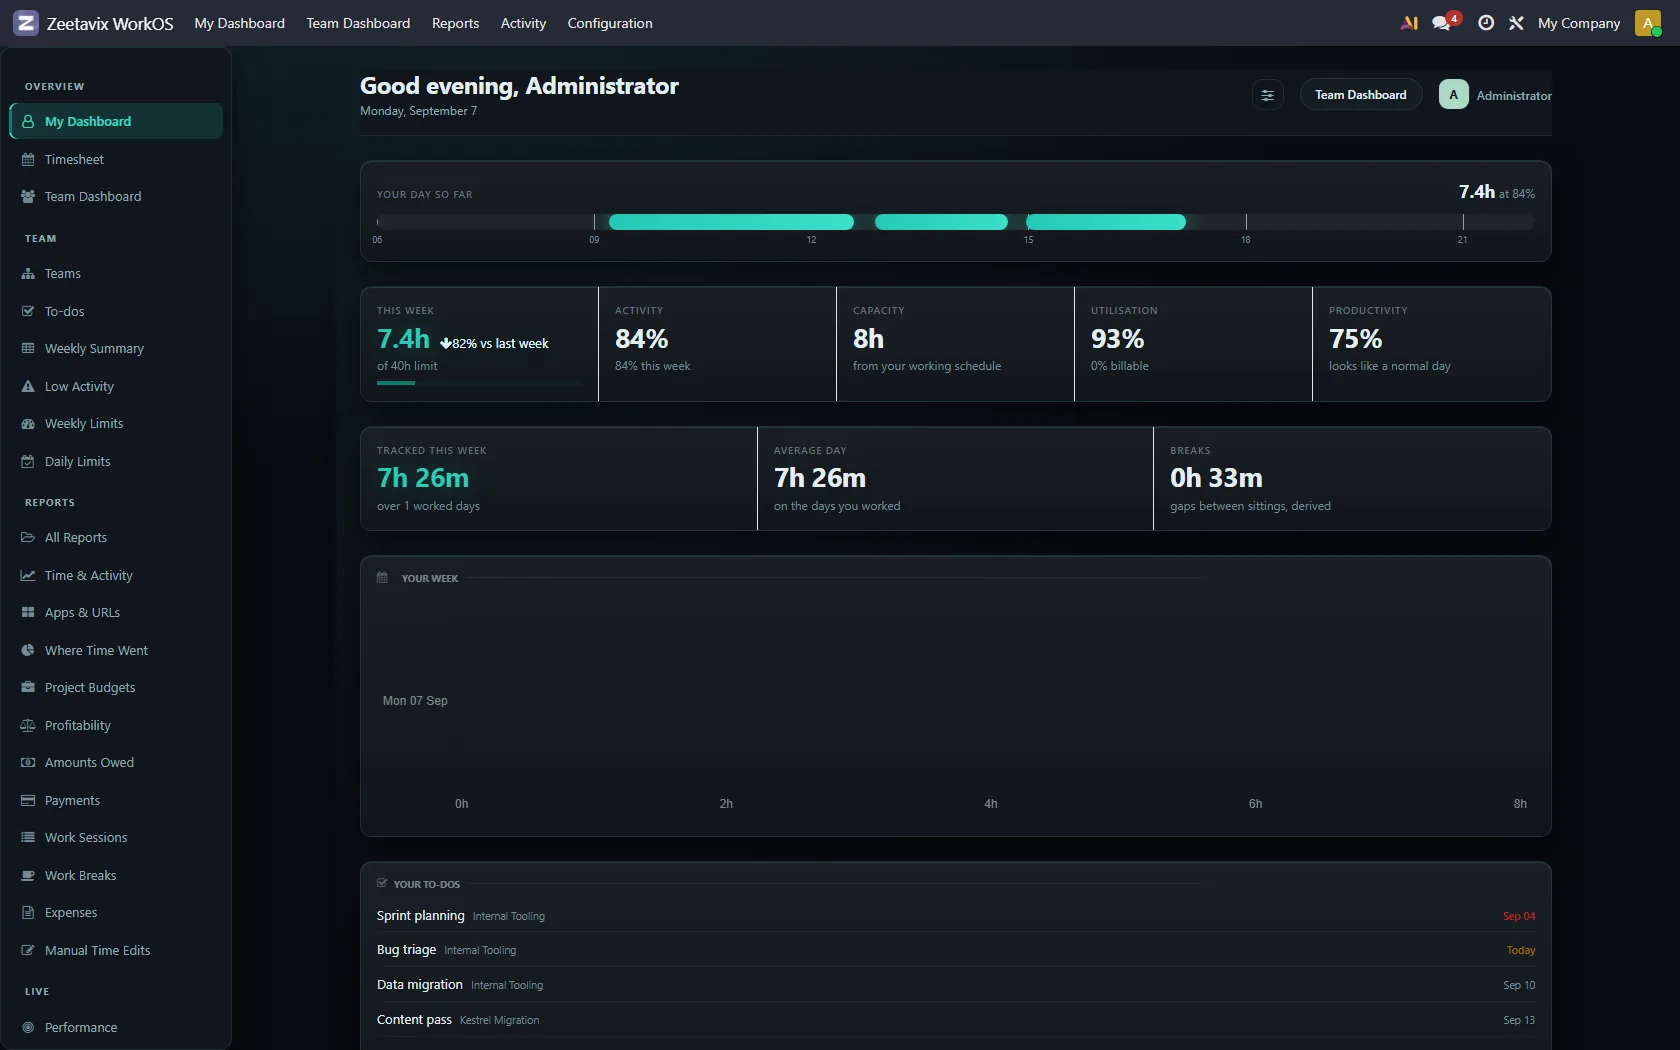Click the Work Breaks coffee icon
The image size is (1680, 1050).
(28, 876)
